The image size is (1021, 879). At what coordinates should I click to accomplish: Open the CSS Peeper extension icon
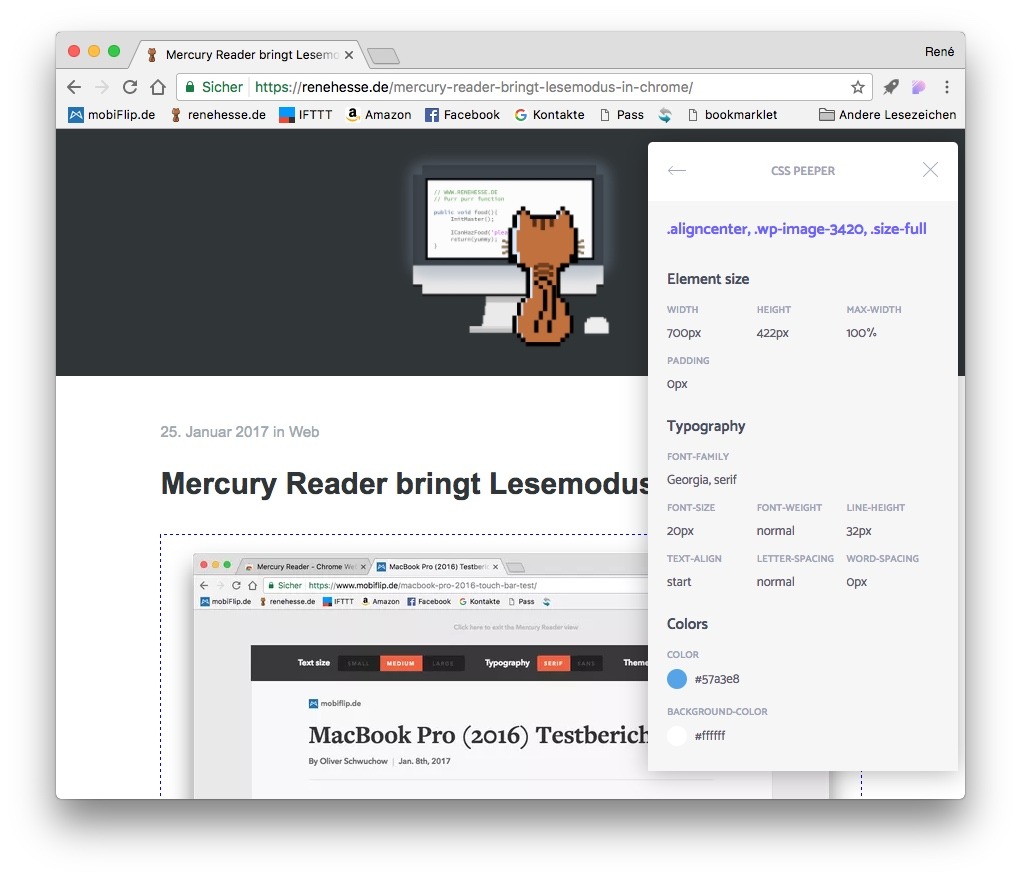pos(918,87)
